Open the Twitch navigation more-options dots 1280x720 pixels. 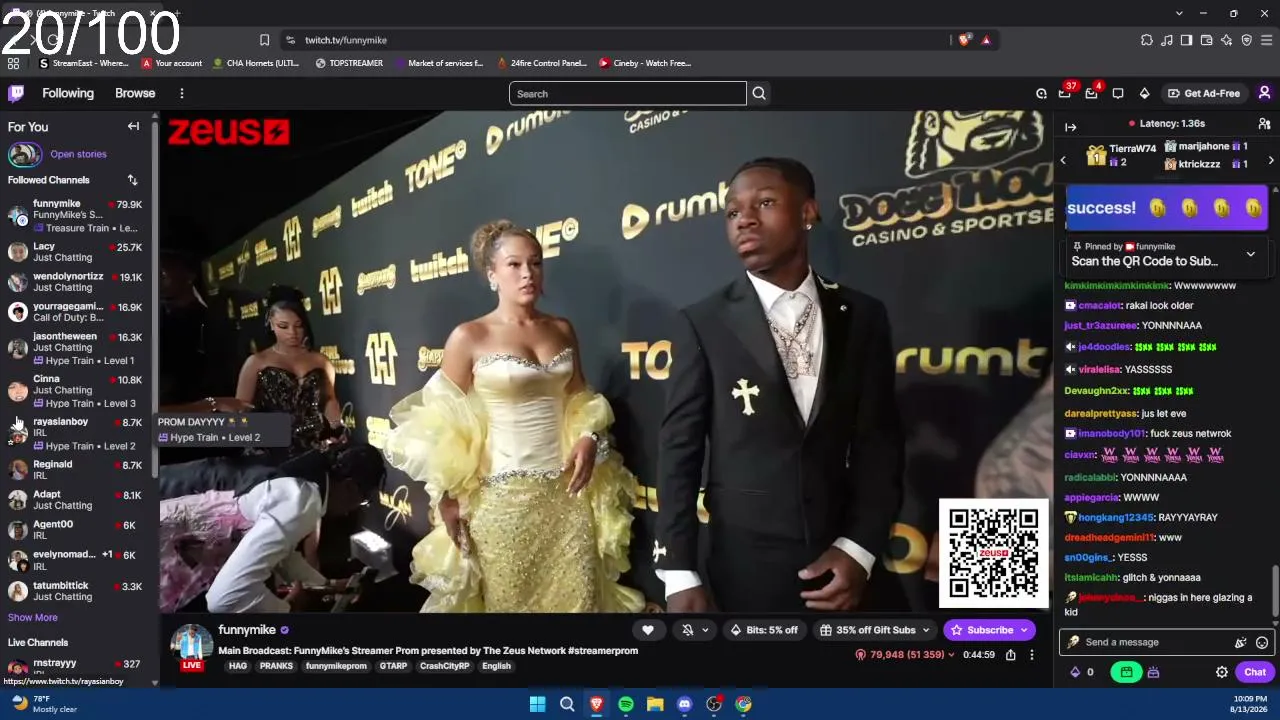pos(181,93)
